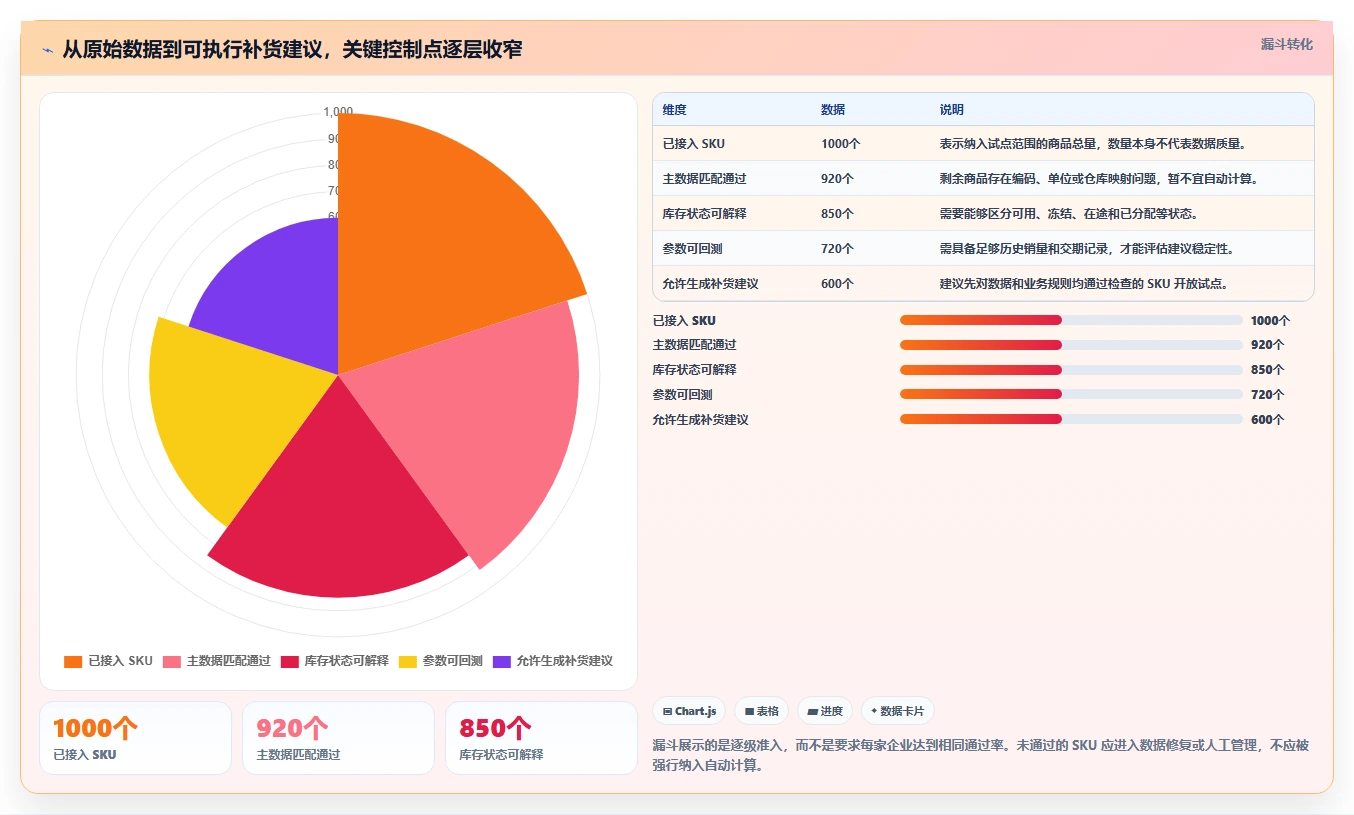Click the 1,000 axis label on chart
Screen dimensions: 1354x815
338,112
